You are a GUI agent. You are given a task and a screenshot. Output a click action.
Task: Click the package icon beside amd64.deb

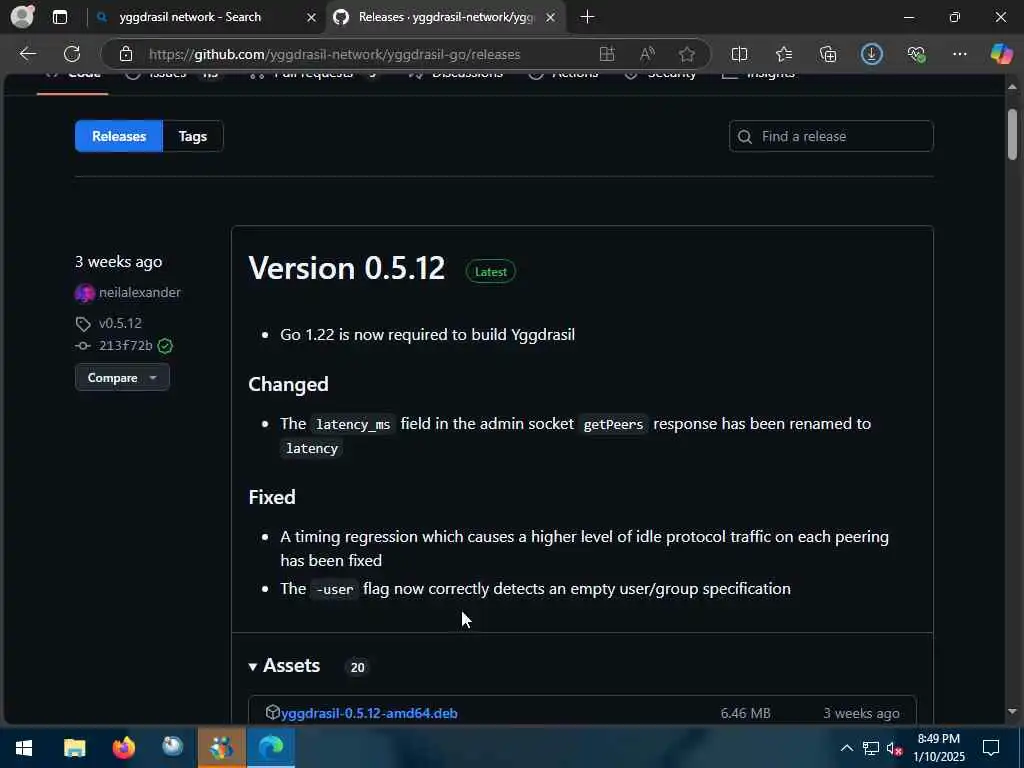[272, 712]
